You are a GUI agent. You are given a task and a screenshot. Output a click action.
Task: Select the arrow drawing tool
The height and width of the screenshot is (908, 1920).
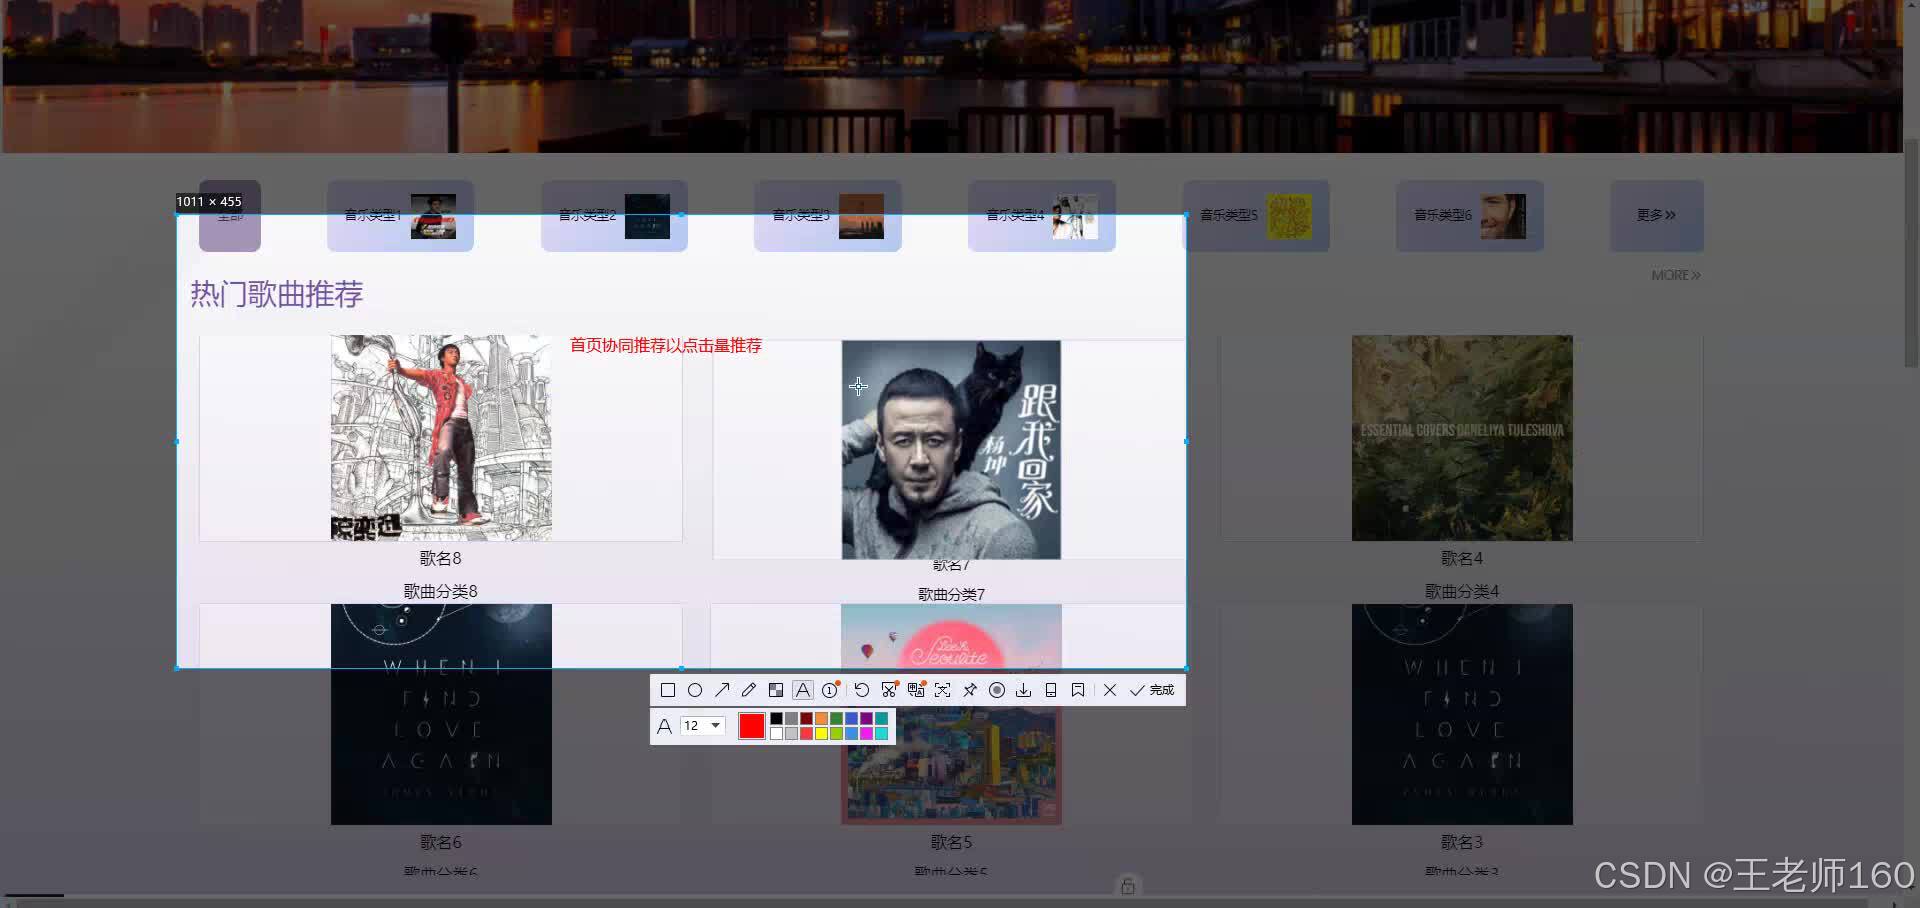[x=722, y=690]
